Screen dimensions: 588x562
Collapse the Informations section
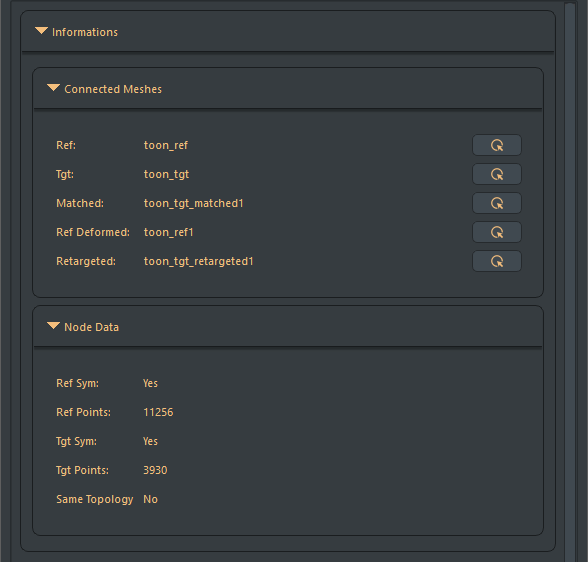41,31
